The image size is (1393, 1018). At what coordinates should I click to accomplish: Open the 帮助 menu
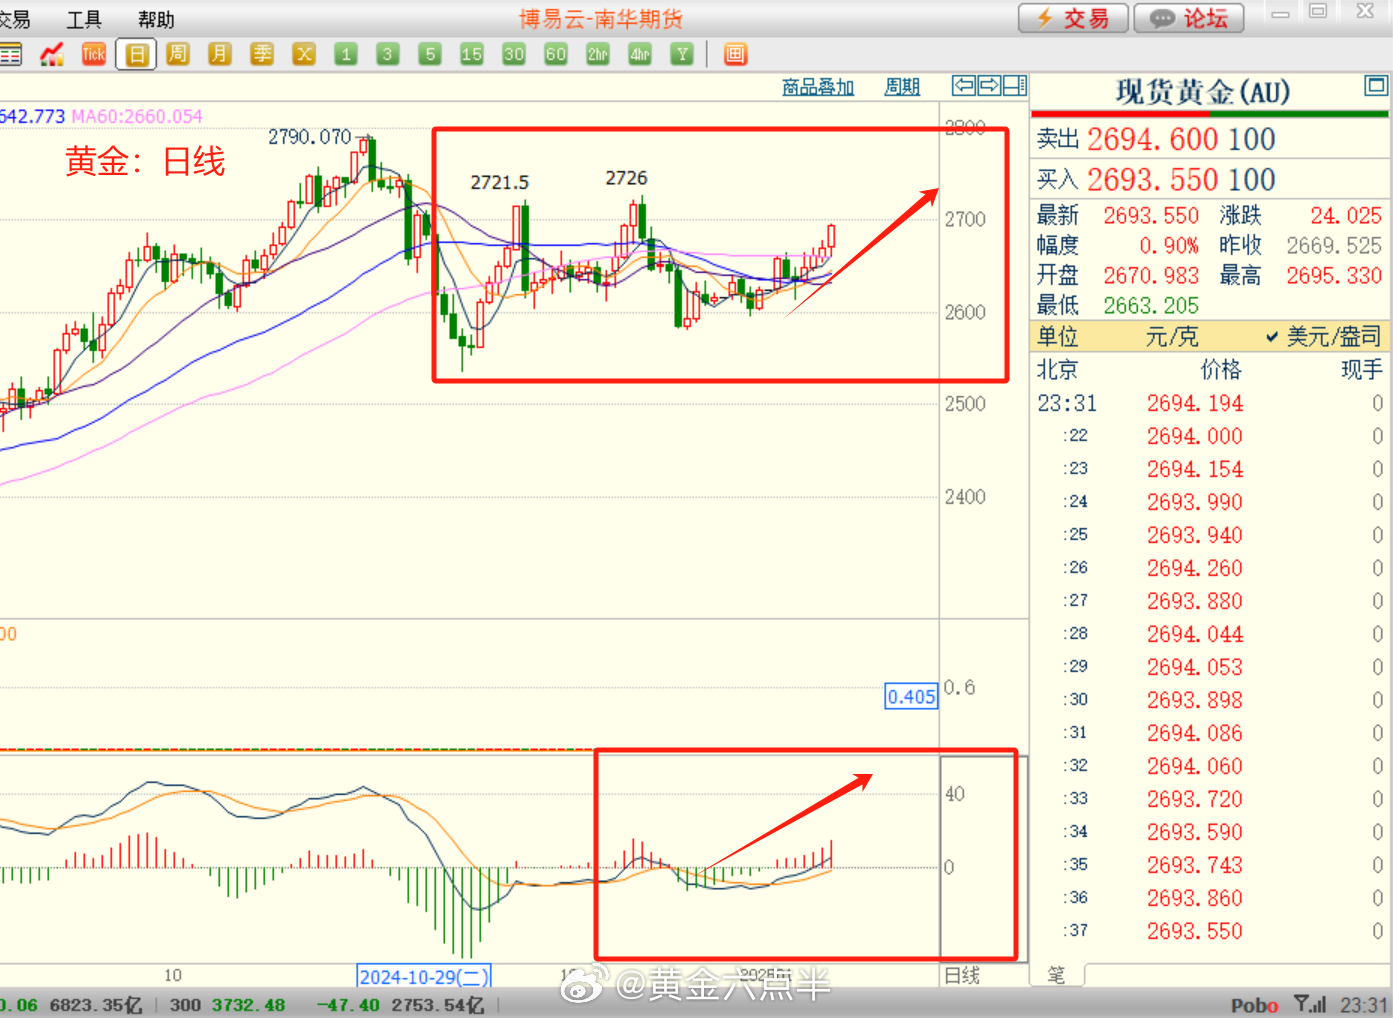[x=156, y=20]
